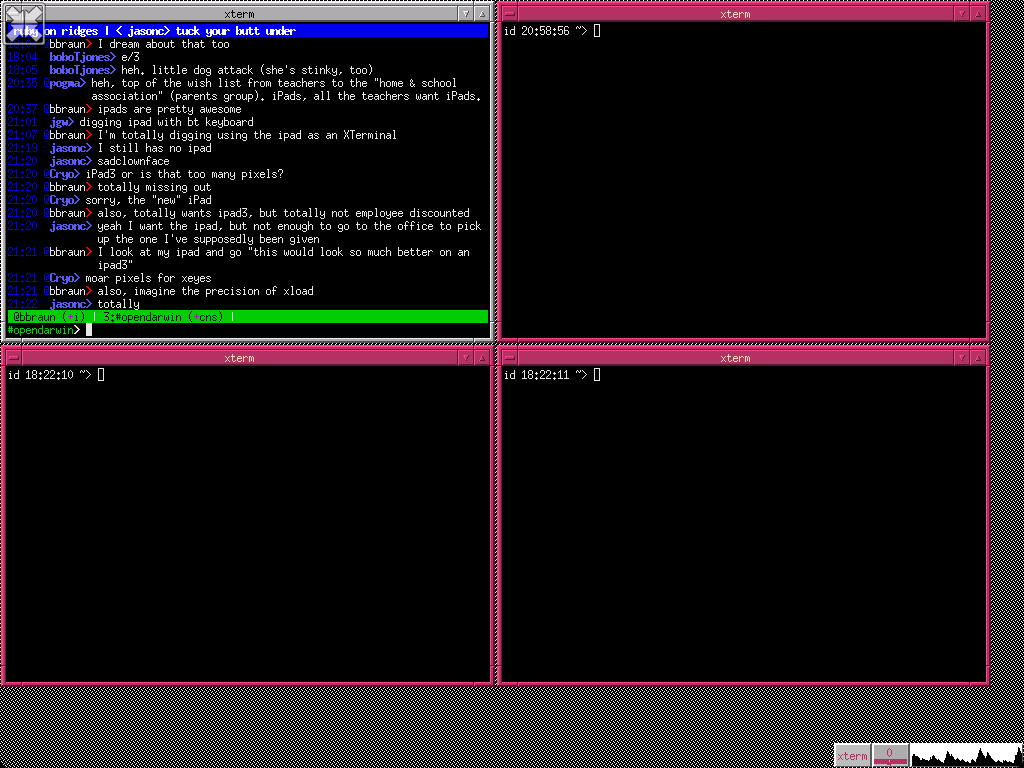Maximize the xterm showing 20:58:56 prompt

[x=978, y=14]
